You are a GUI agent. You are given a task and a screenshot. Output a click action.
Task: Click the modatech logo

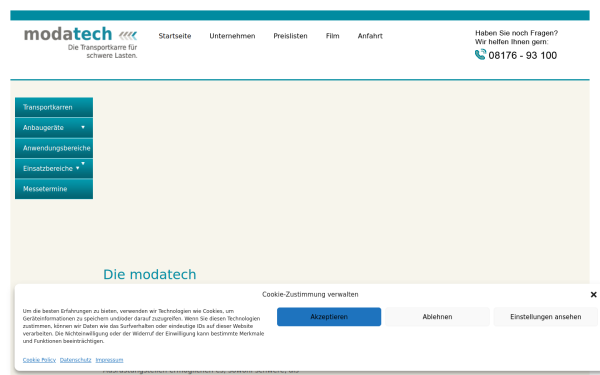click(x=80, y=34)
